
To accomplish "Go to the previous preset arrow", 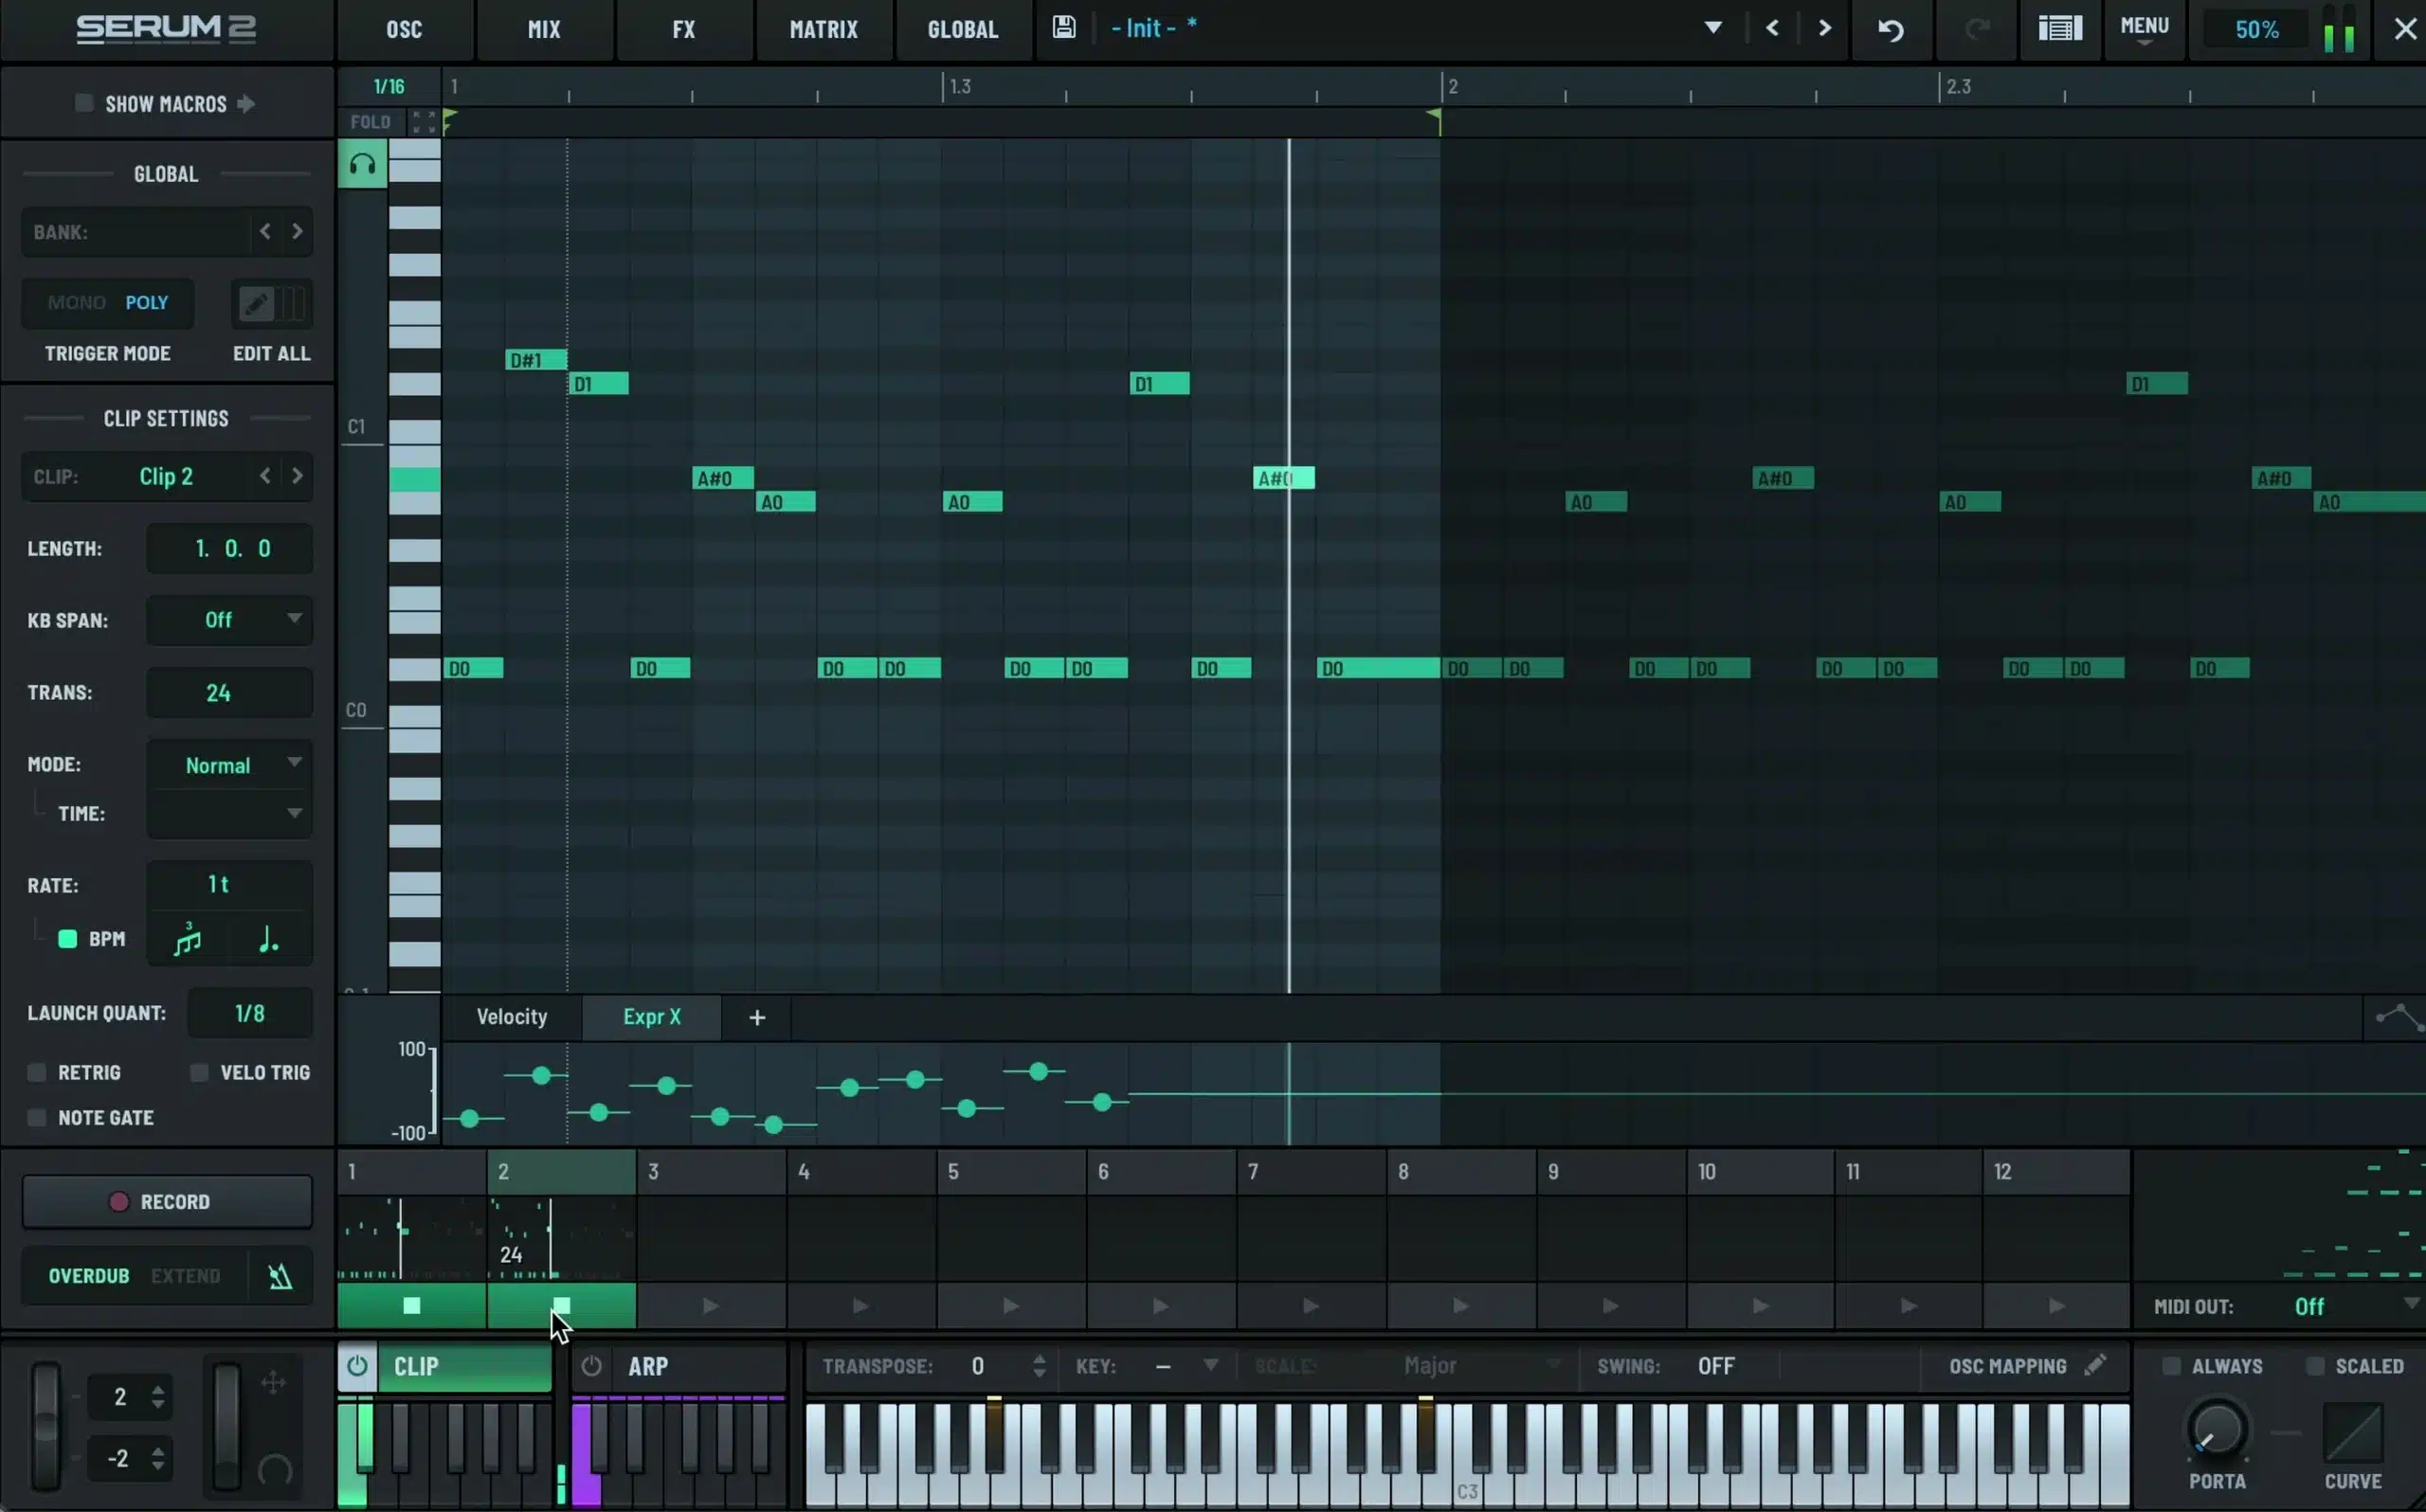I will 1772,28.
